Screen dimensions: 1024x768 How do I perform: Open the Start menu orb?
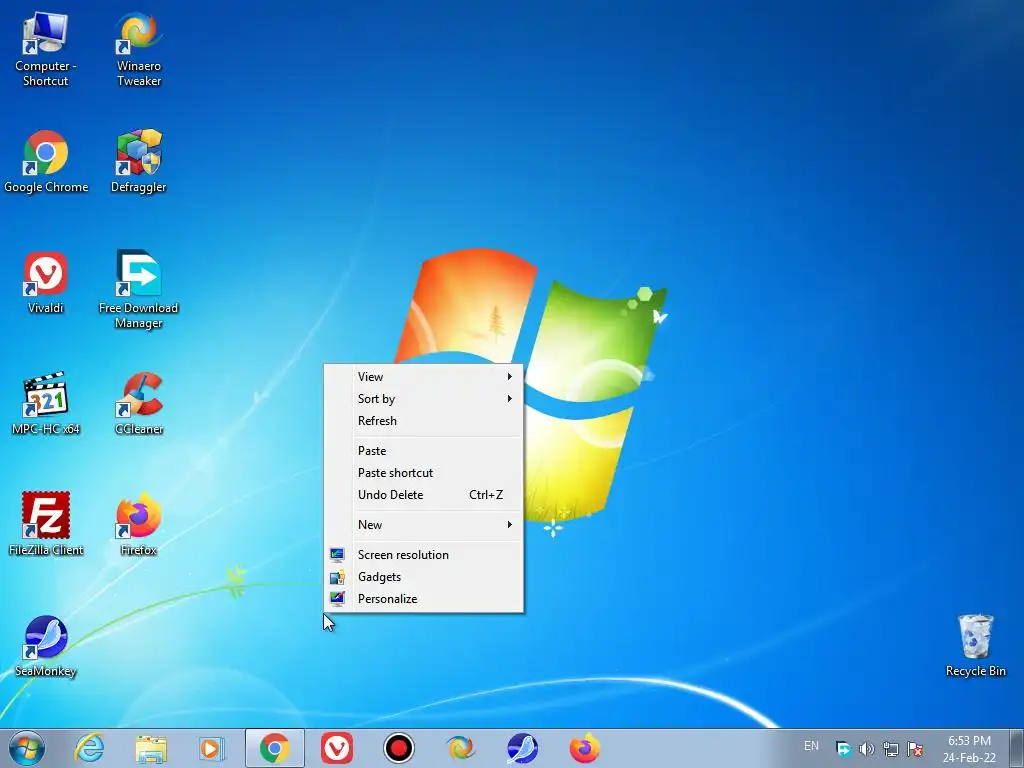tap(27, 748)
